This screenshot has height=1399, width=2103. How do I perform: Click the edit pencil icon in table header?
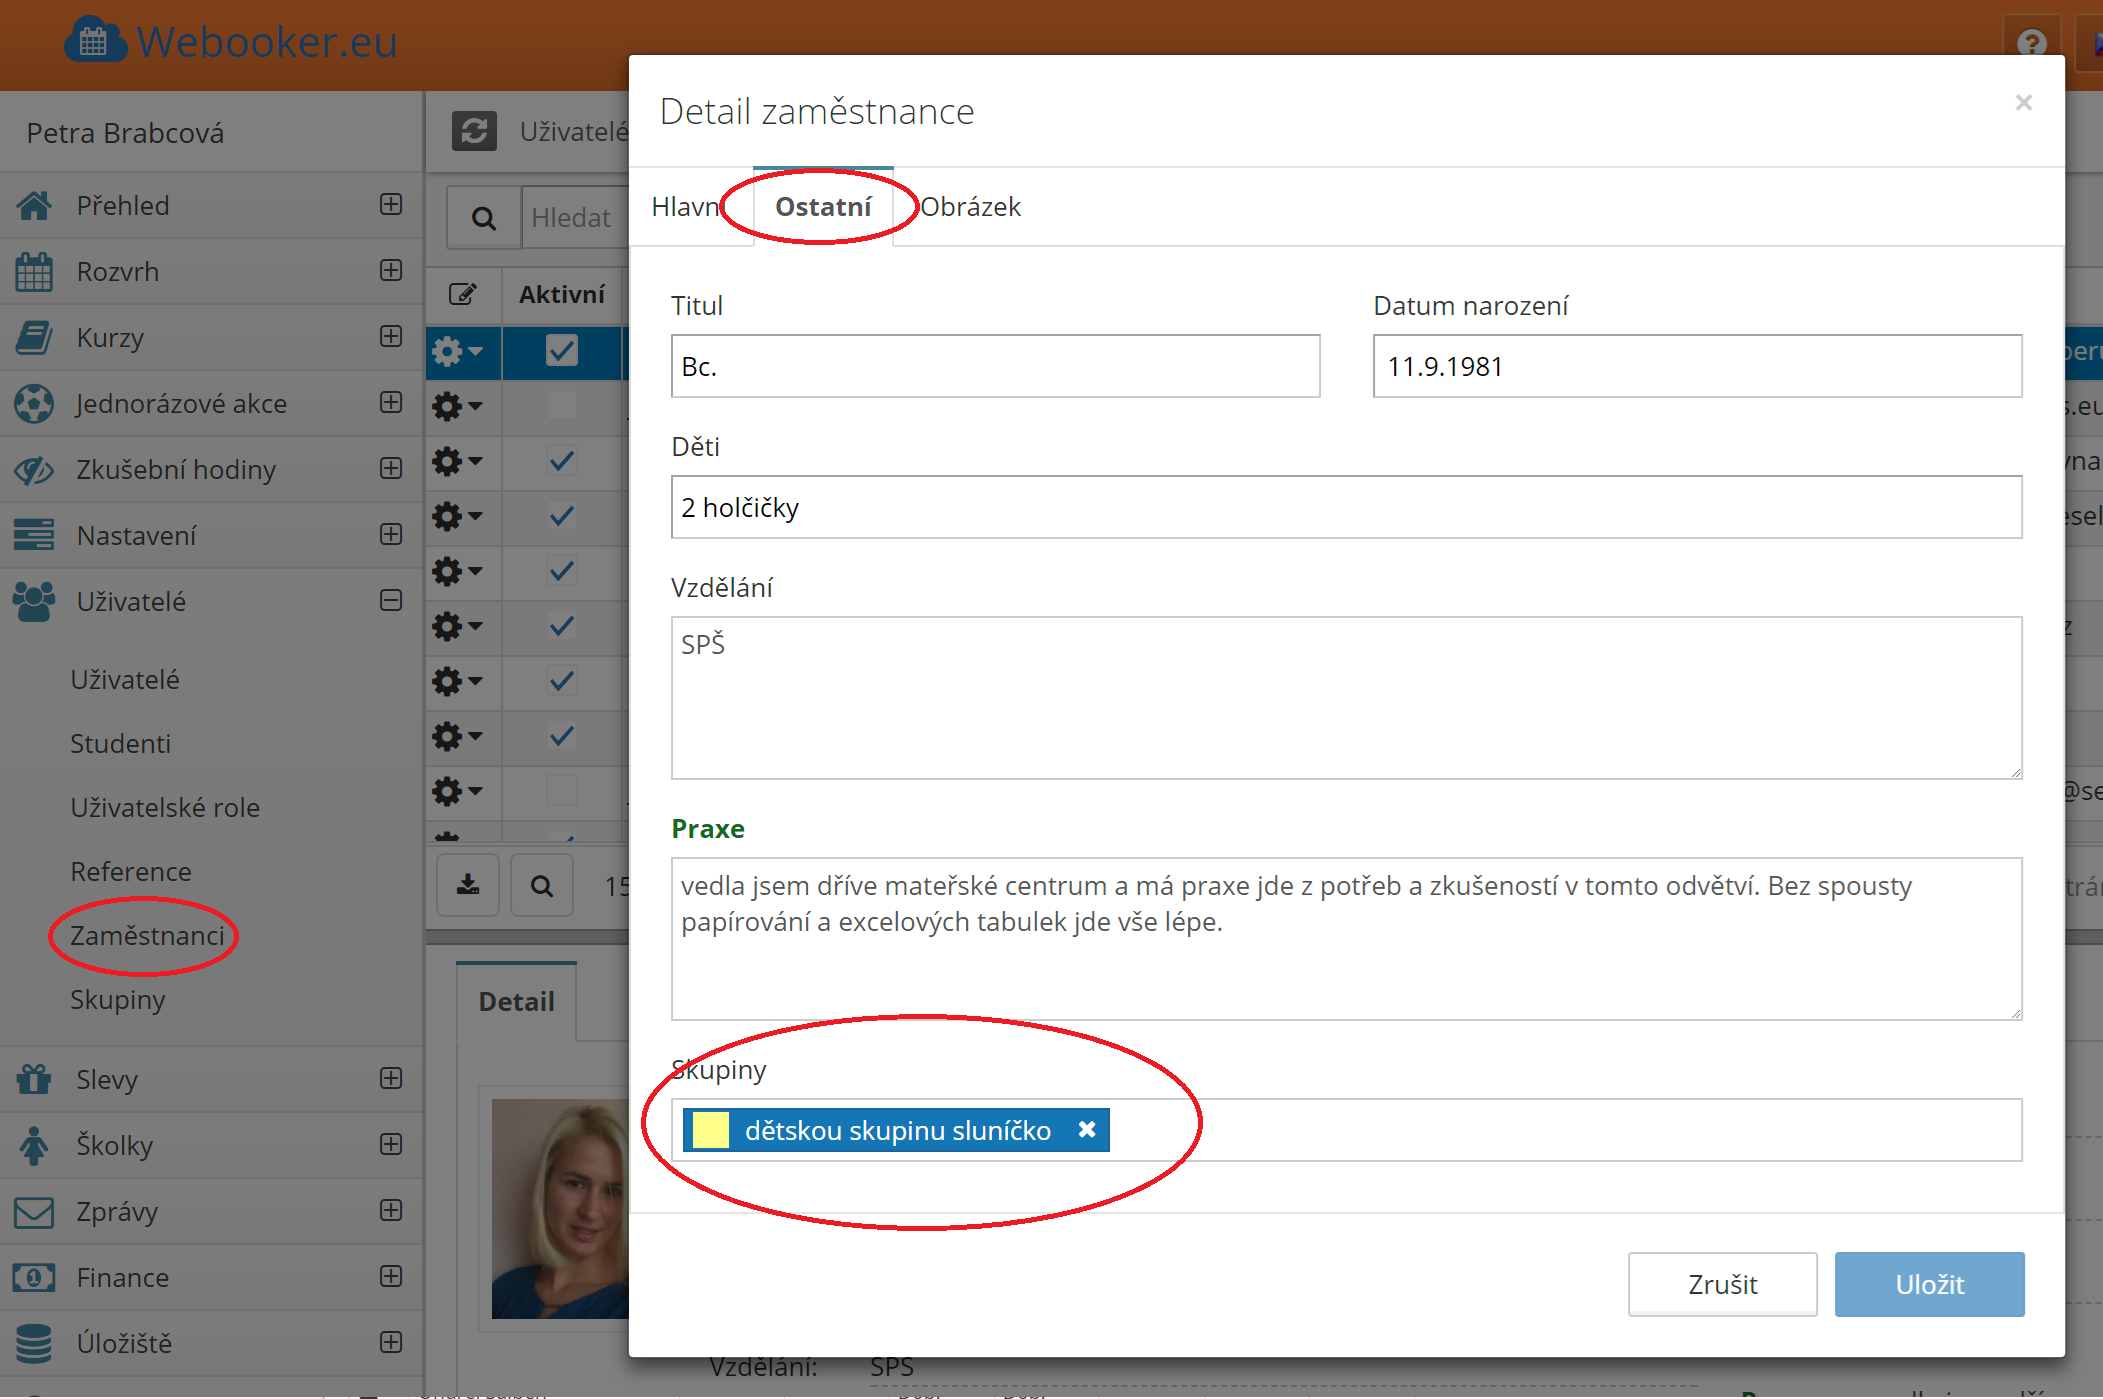462,294
